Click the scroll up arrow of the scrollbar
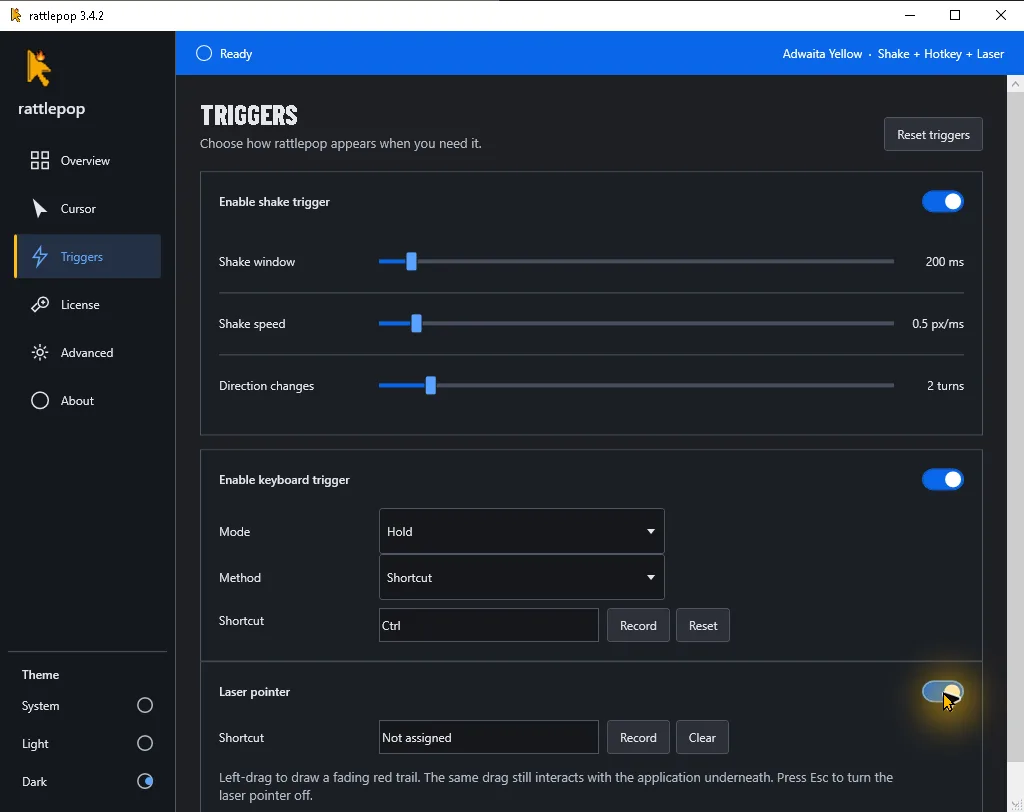 pos(1015,84)
